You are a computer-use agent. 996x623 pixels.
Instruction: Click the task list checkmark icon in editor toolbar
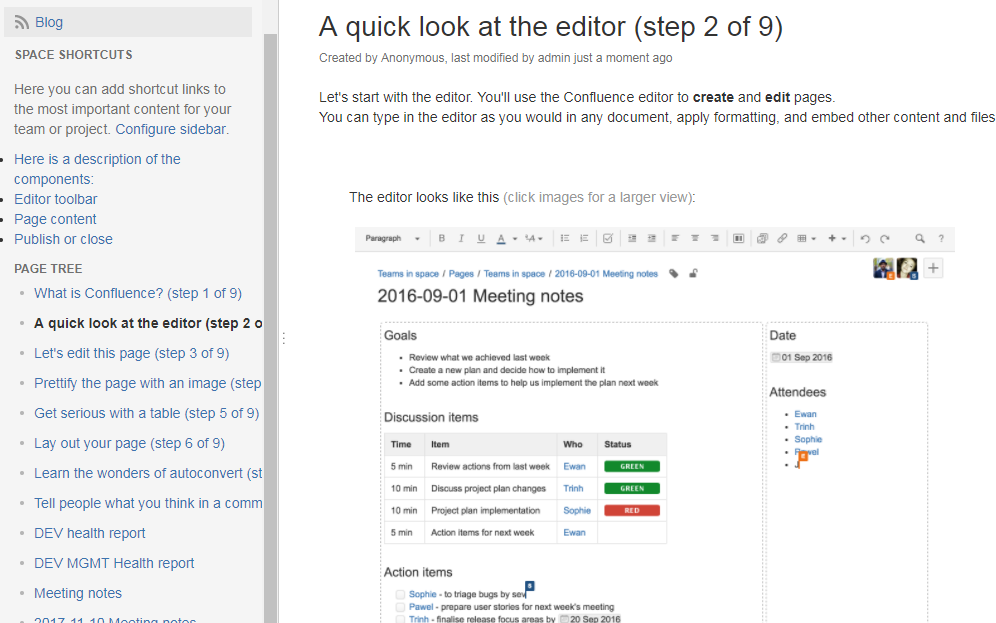[608, 239]
